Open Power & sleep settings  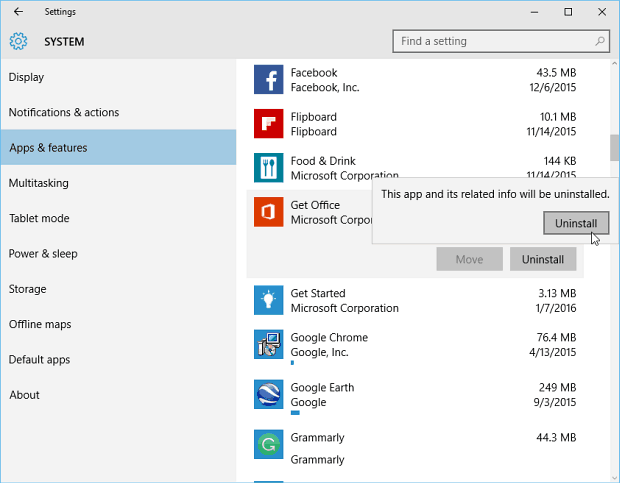coord(119,253)
